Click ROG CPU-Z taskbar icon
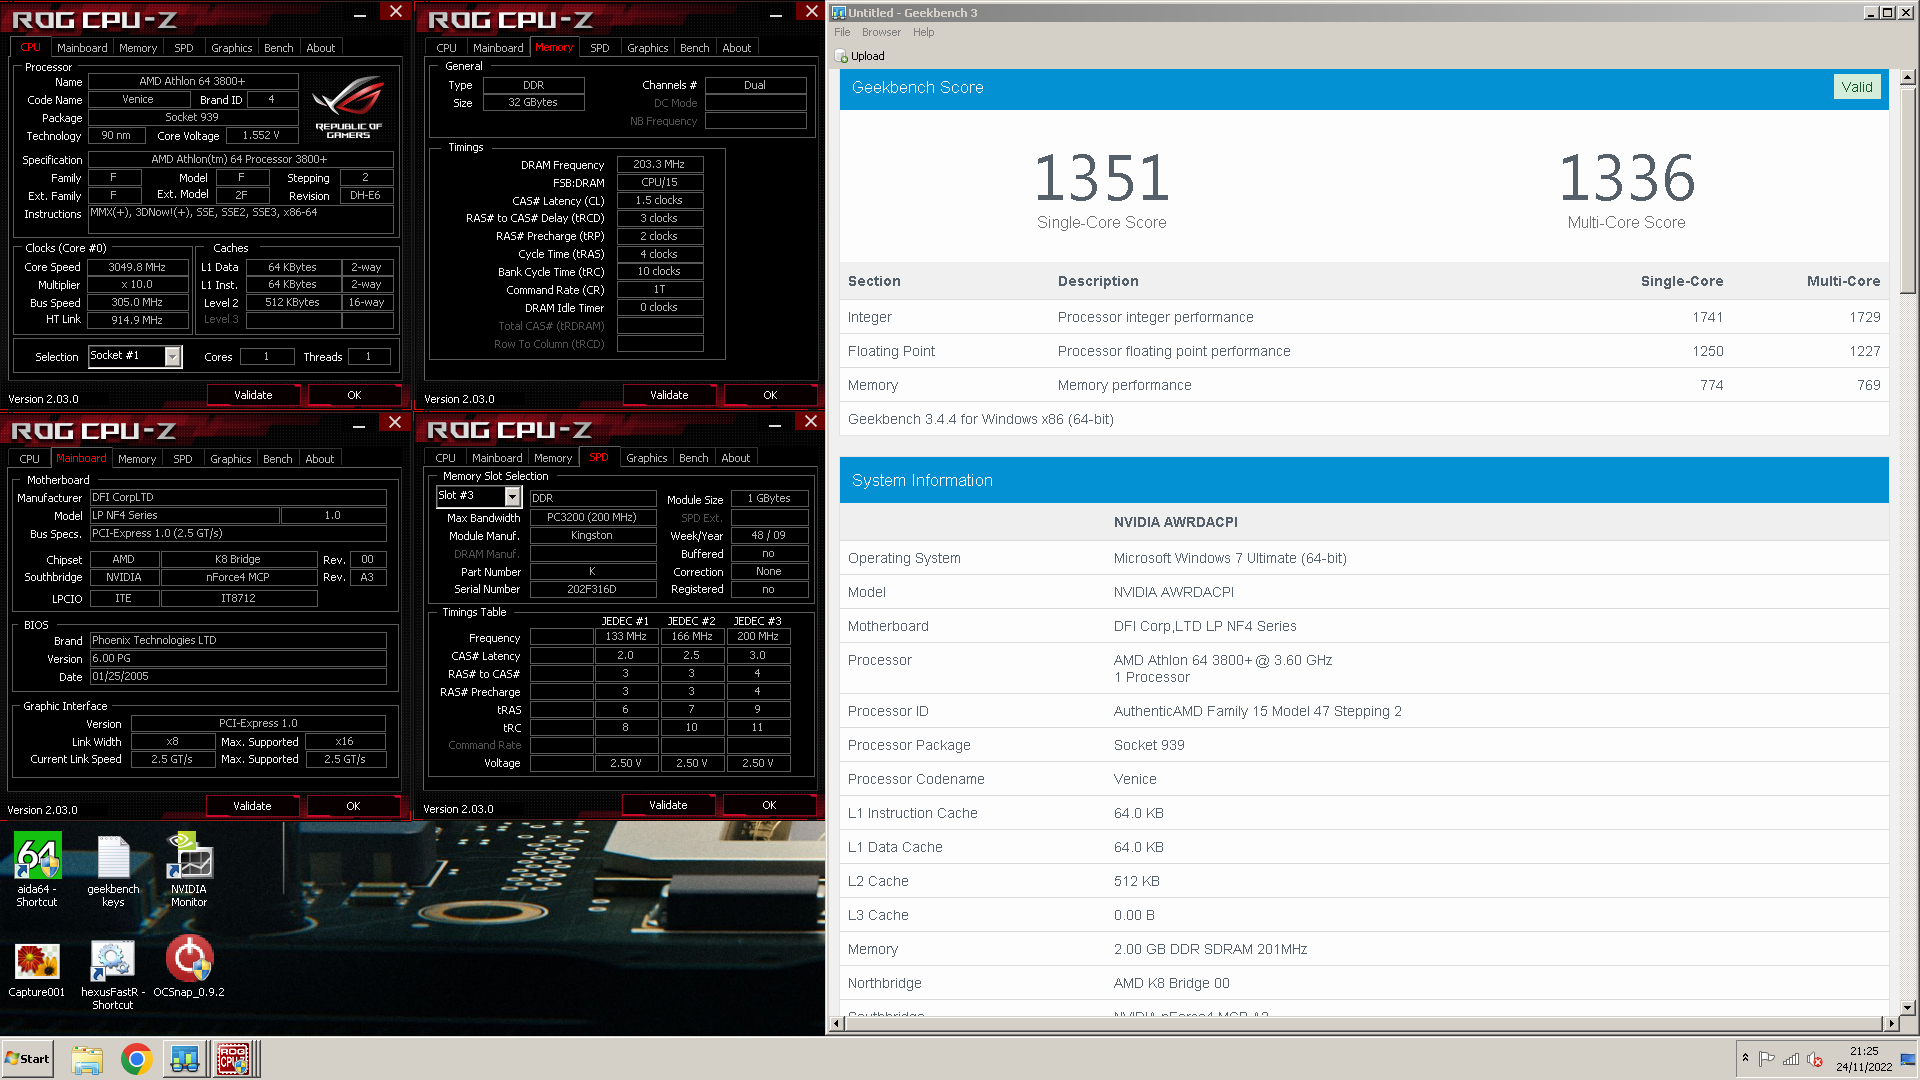The width and height of the screenshot is (1920, 1080). point(234,1059)
